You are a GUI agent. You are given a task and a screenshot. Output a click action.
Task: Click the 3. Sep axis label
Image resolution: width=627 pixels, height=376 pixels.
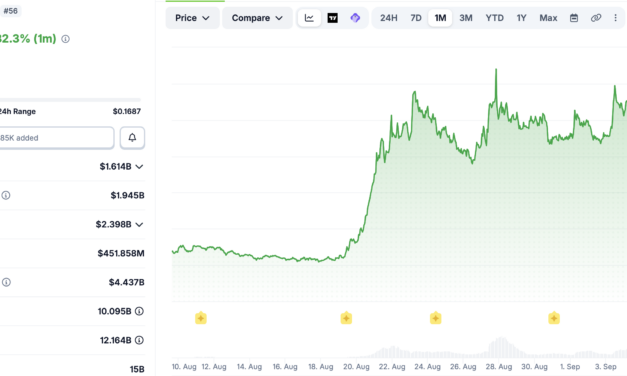[605, 366]
